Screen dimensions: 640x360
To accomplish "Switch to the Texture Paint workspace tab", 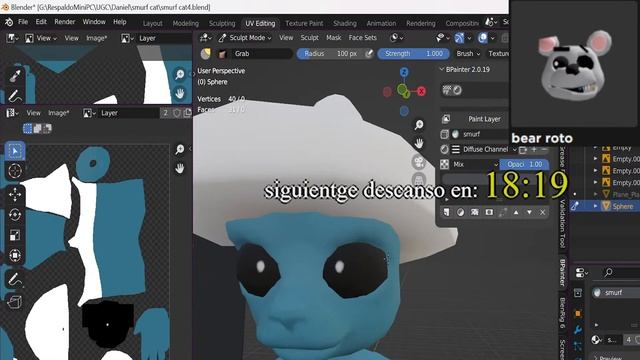I will [304, 24].
